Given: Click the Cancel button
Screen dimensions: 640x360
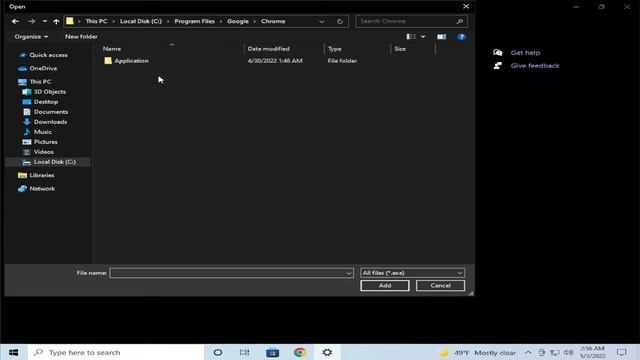Looking at the screenshot, I should 440,286.
